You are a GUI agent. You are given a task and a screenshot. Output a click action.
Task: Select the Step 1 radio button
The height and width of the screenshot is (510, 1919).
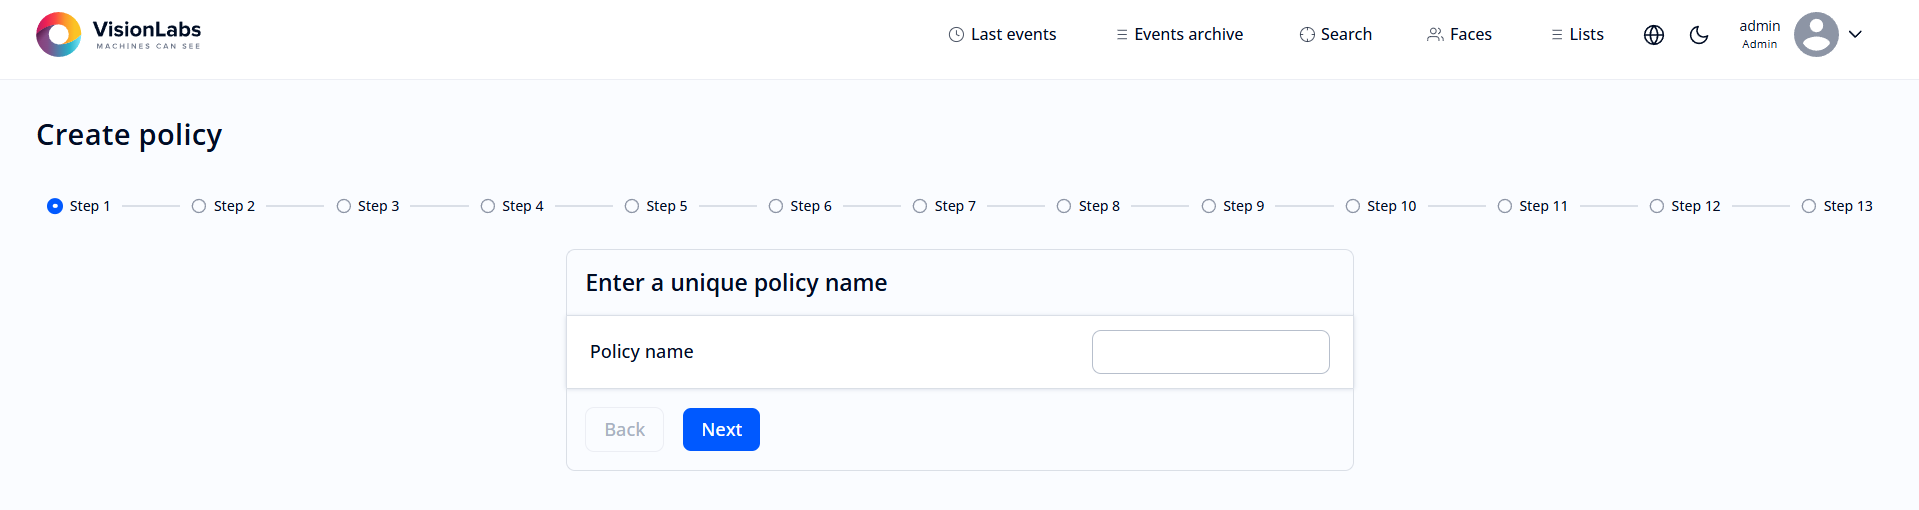[55, 206]
